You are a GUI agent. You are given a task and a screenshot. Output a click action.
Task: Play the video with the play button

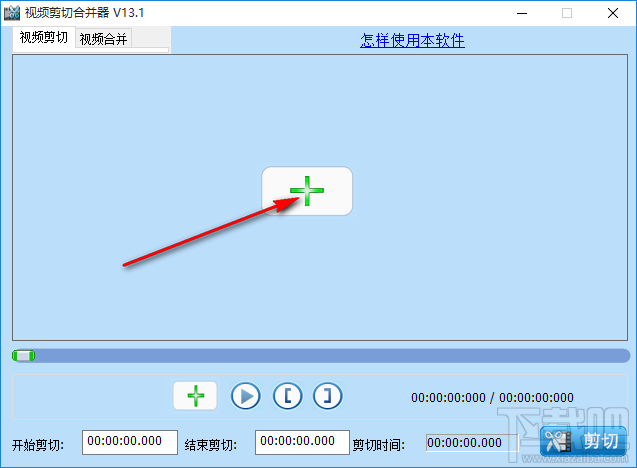246,396
